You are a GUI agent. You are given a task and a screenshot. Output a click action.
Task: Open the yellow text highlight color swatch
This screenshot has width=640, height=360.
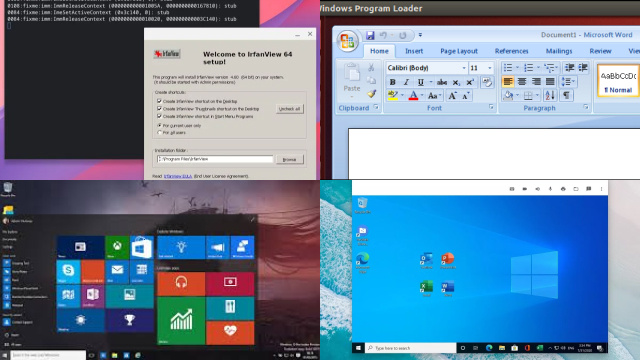click(x=393, y=96)
